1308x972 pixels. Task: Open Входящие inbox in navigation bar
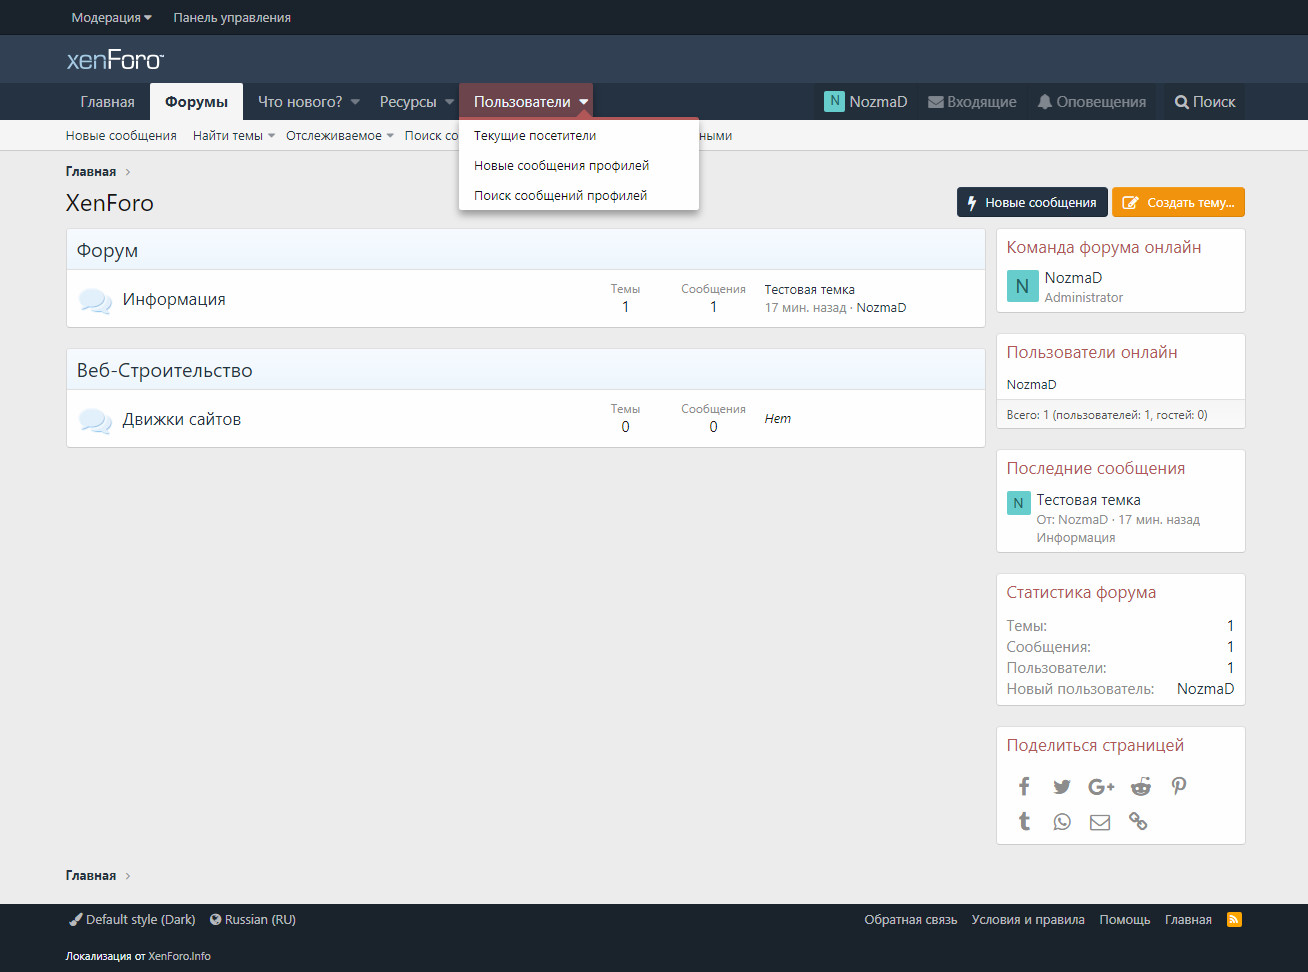tap(972, 102)
